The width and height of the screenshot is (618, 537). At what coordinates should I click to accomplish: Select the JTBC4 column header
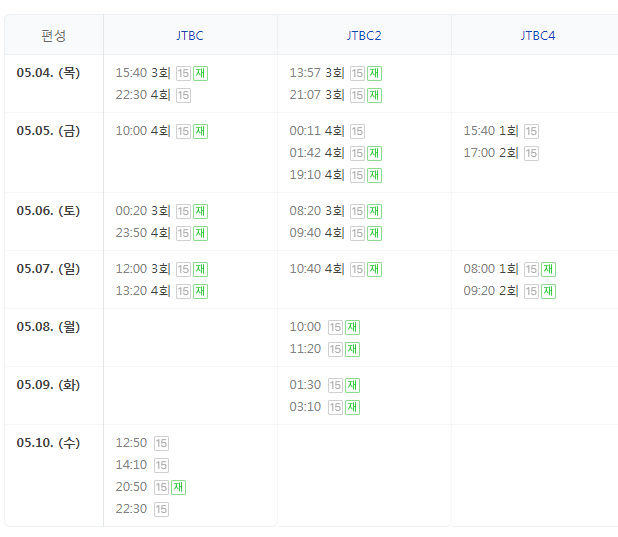click(x=537, y=35)
